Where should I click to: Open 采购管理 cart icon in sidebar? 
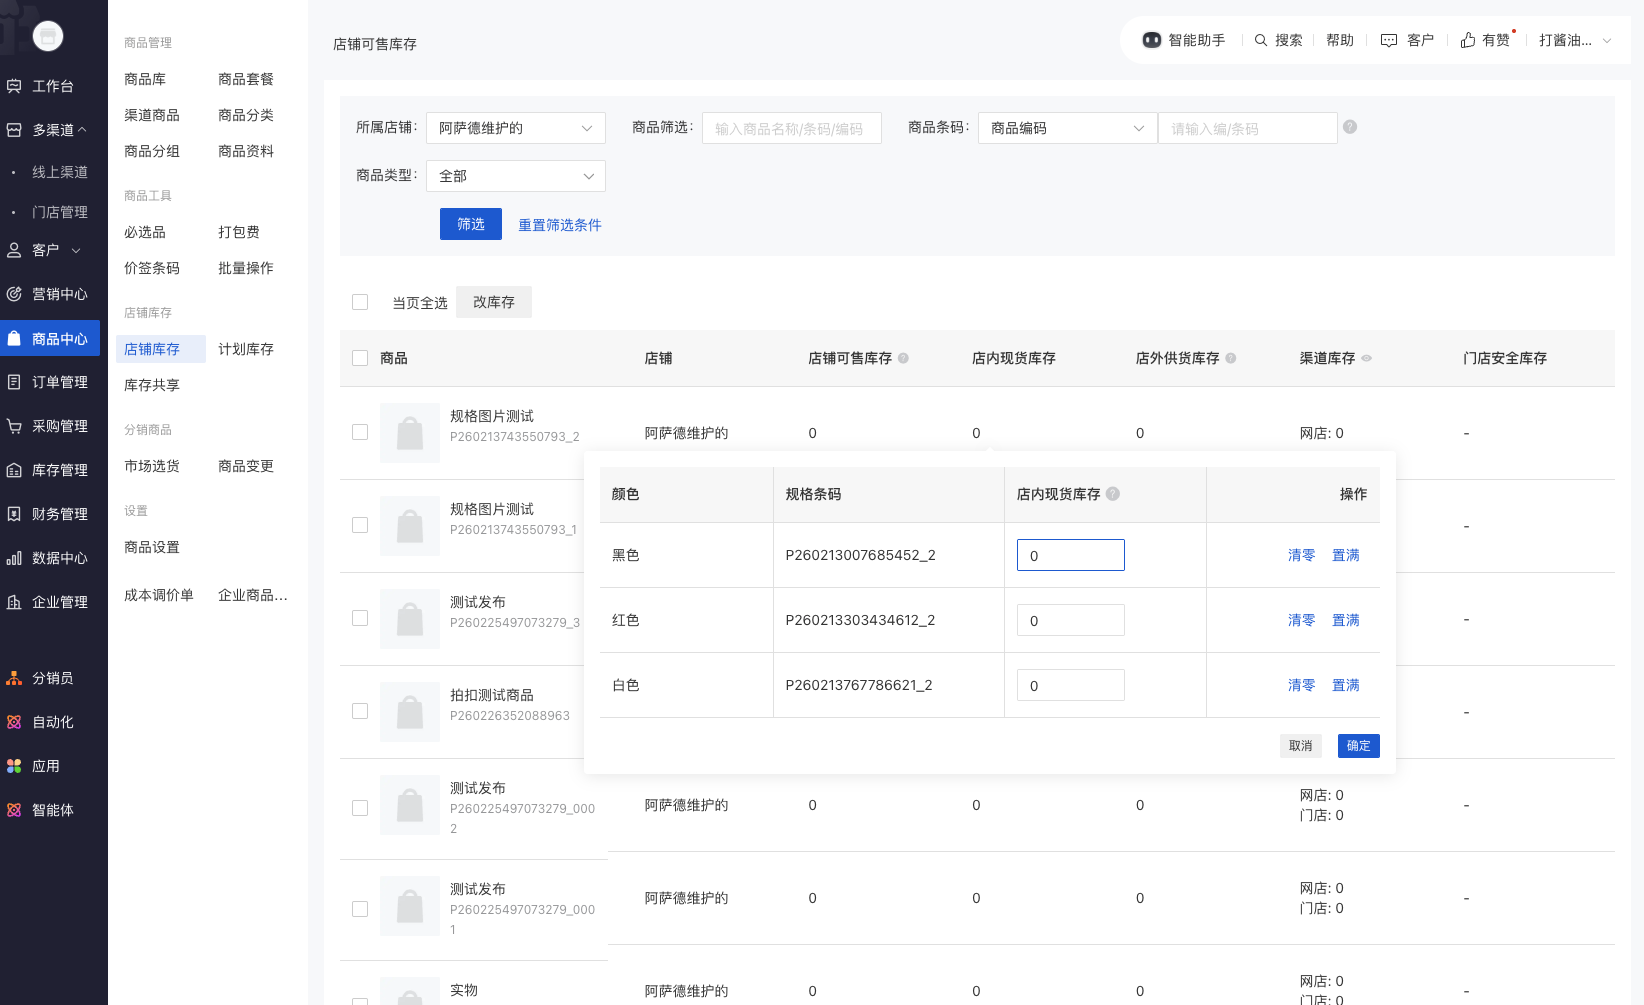[14, 426]
